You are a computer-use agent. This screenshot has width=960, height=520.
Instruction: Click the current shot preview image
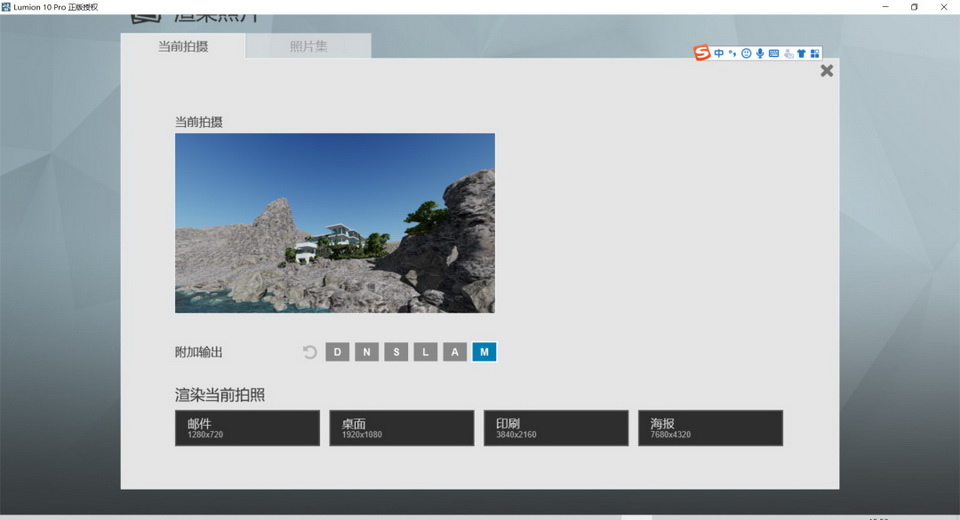335,223
